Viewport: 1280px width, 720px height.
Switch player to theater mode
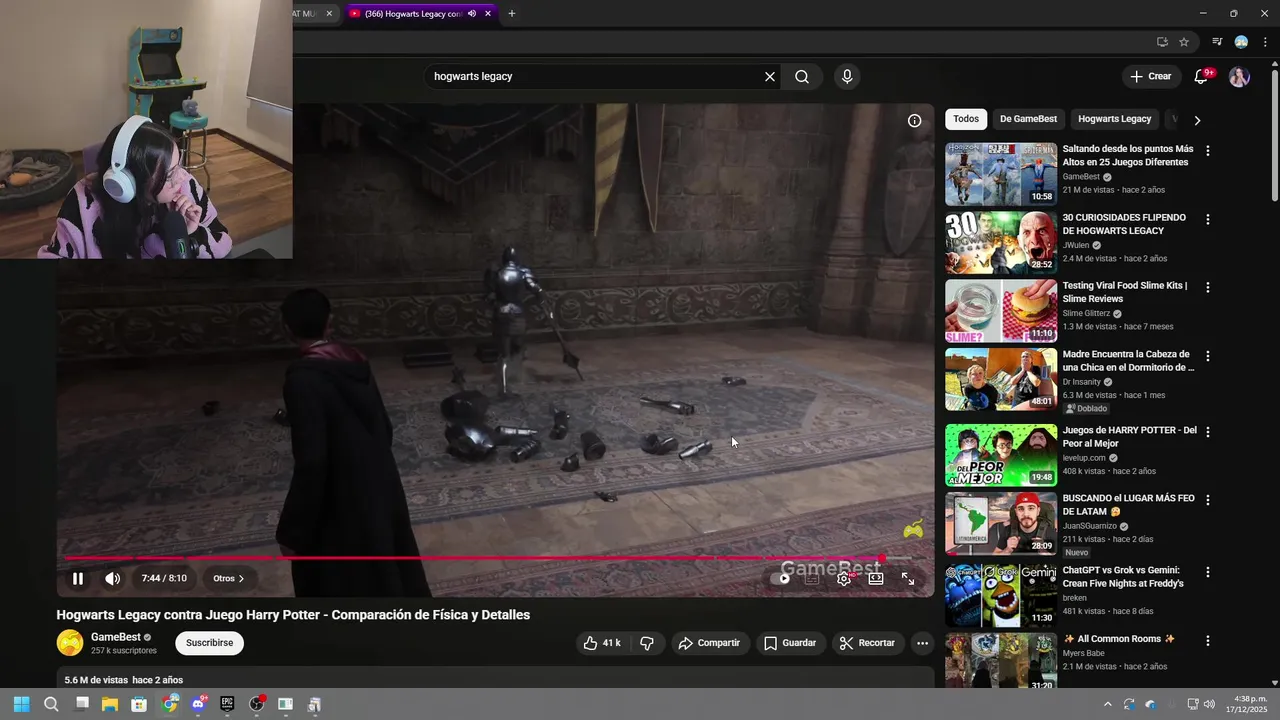point(876,578)
